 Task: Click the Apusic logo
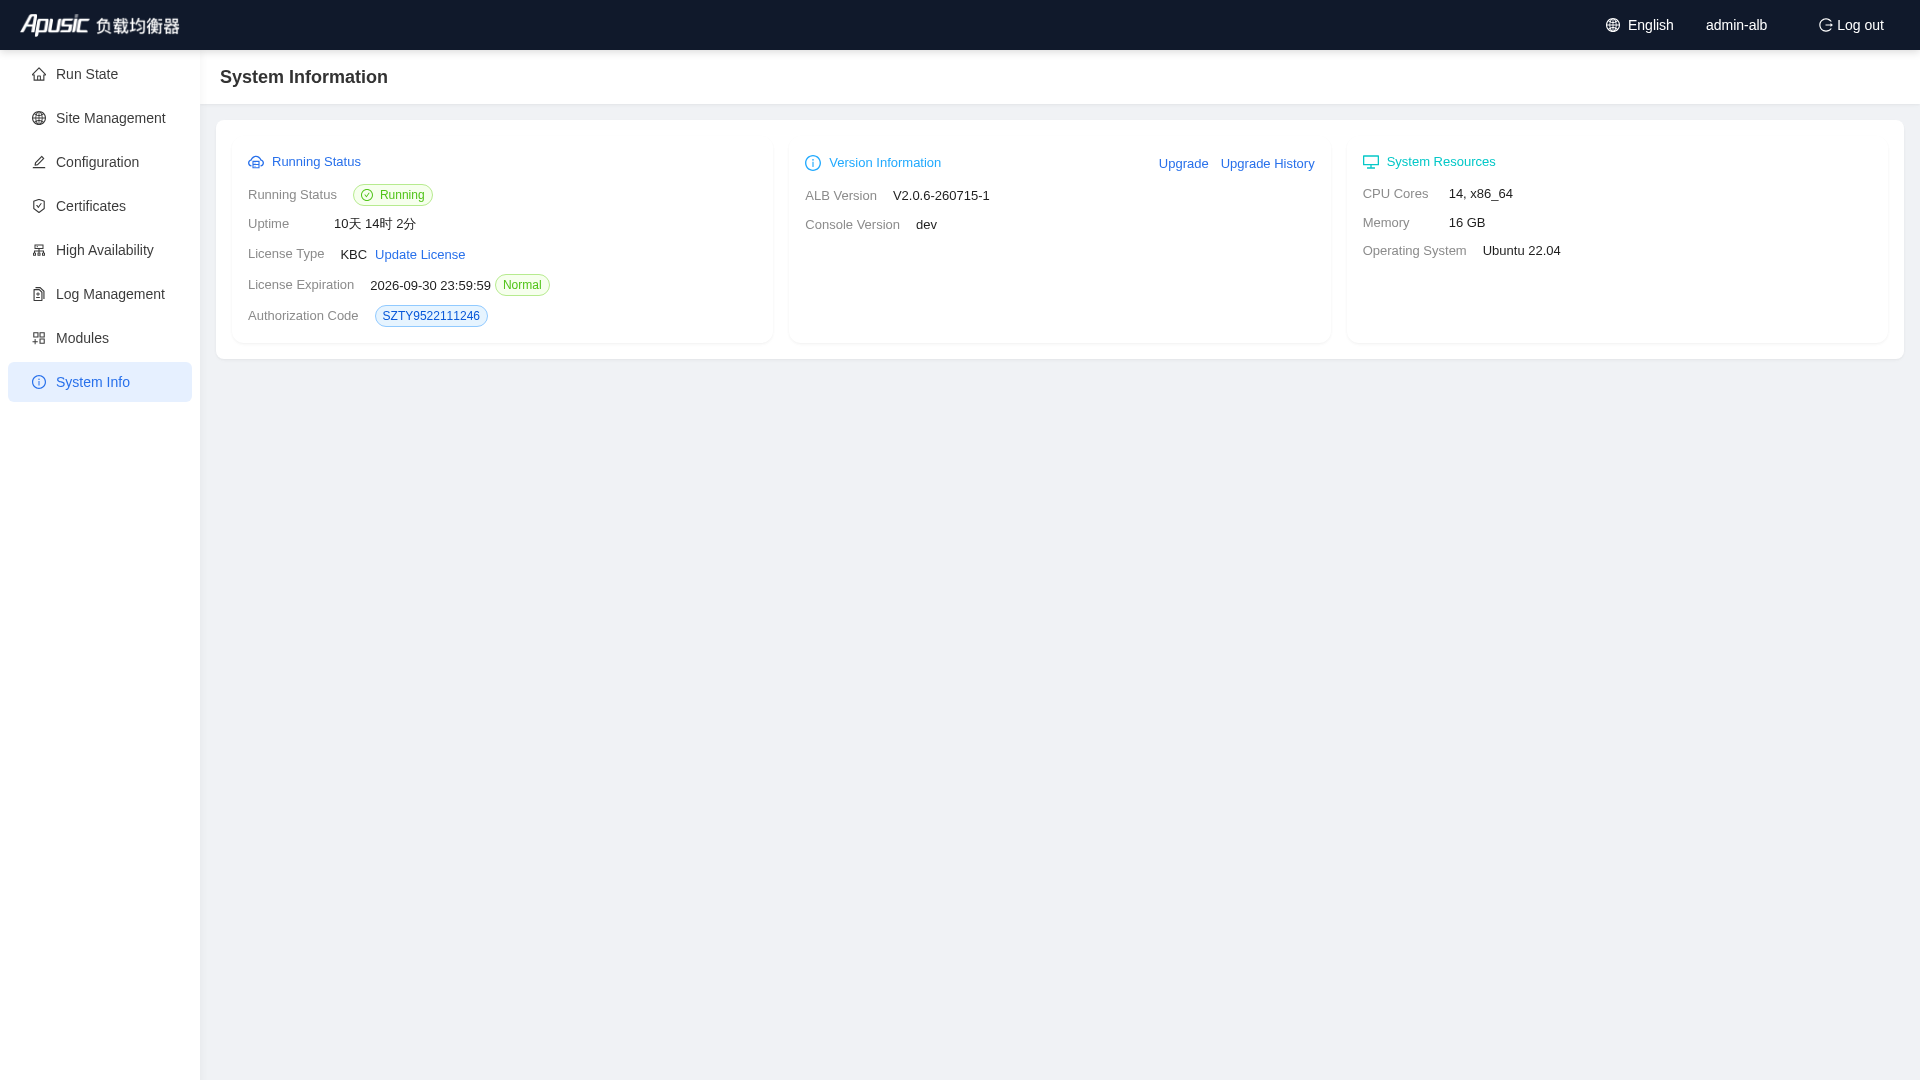[x=100, y=25]
